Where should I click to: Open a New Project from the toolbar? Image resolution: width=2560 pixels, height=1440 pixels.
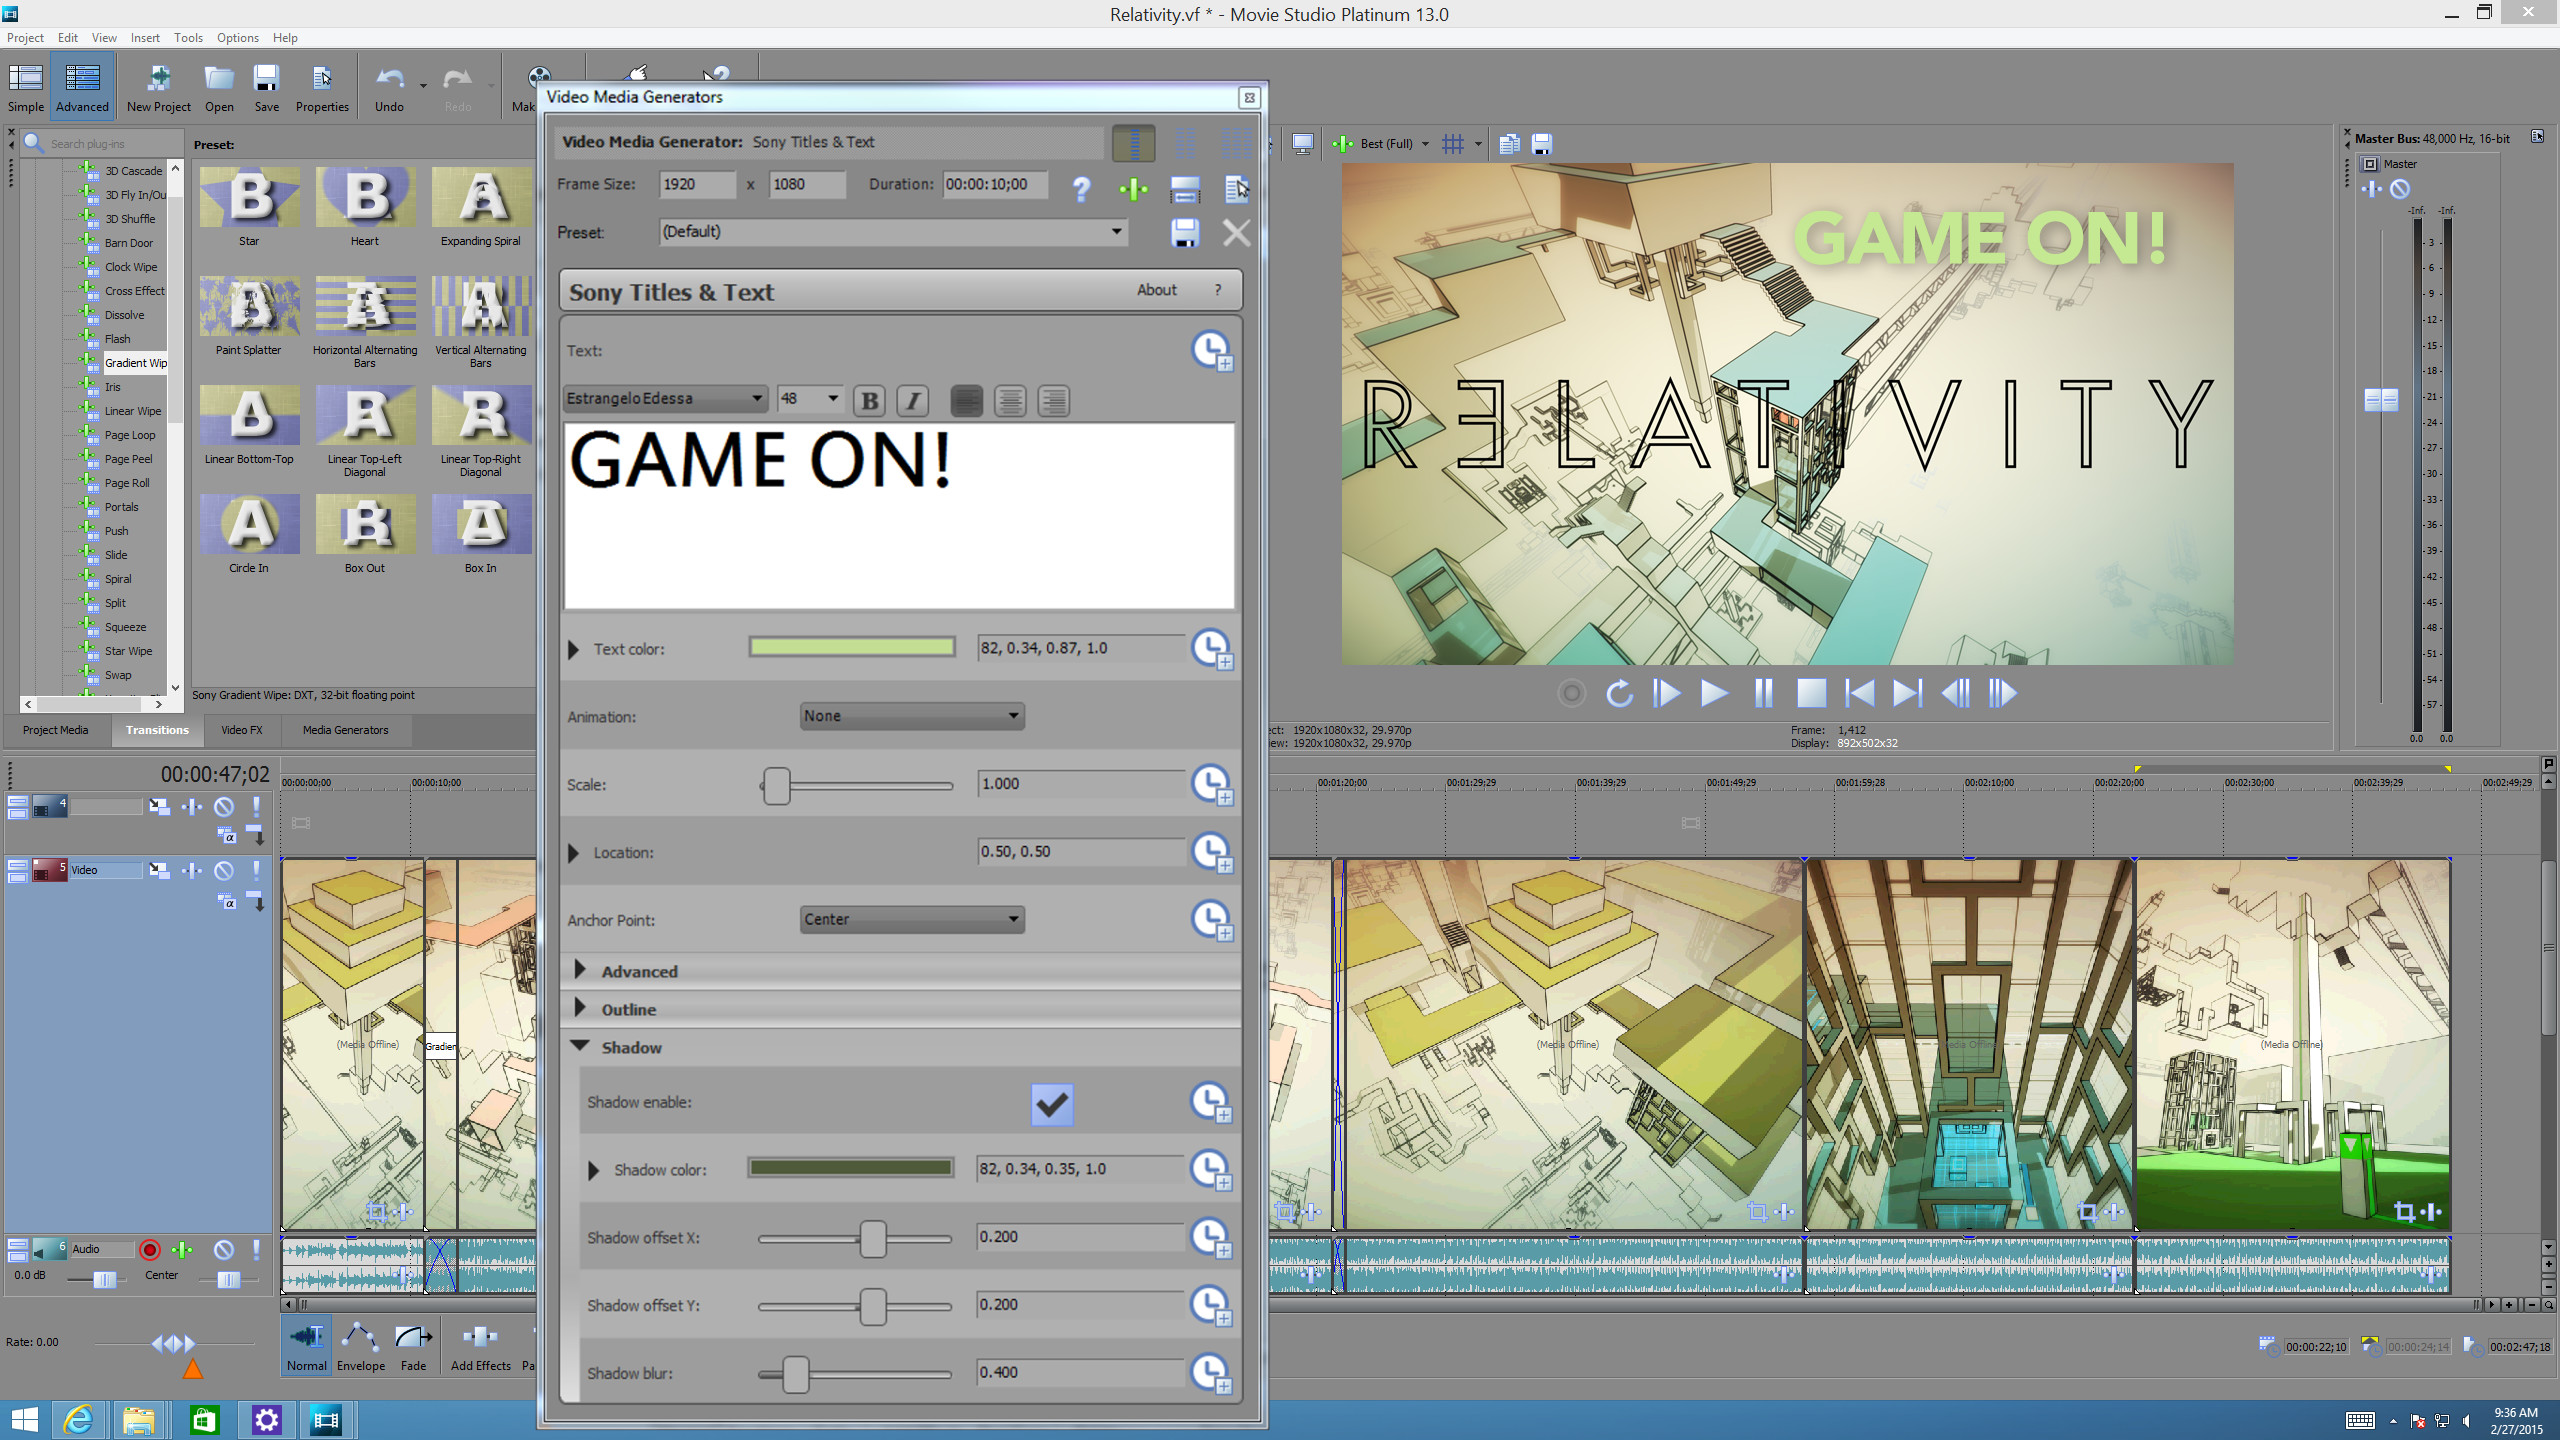[x=159, y=85]
